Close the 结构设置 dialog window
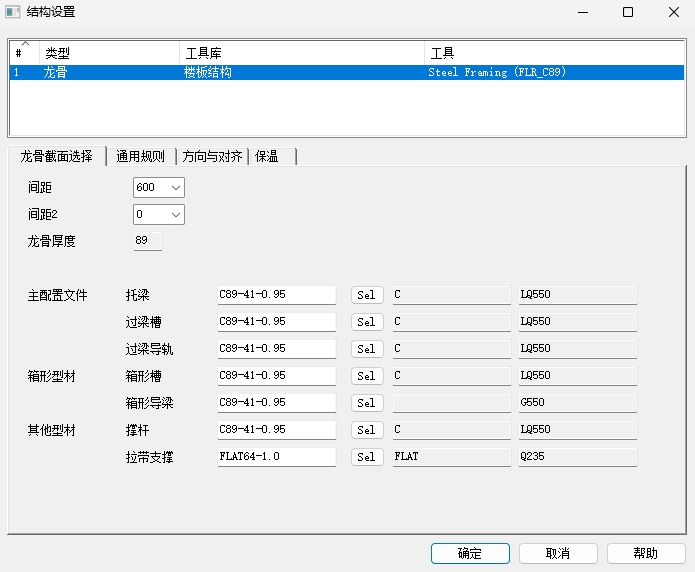Viewport: 695px width, 572px height. (674, 12)
